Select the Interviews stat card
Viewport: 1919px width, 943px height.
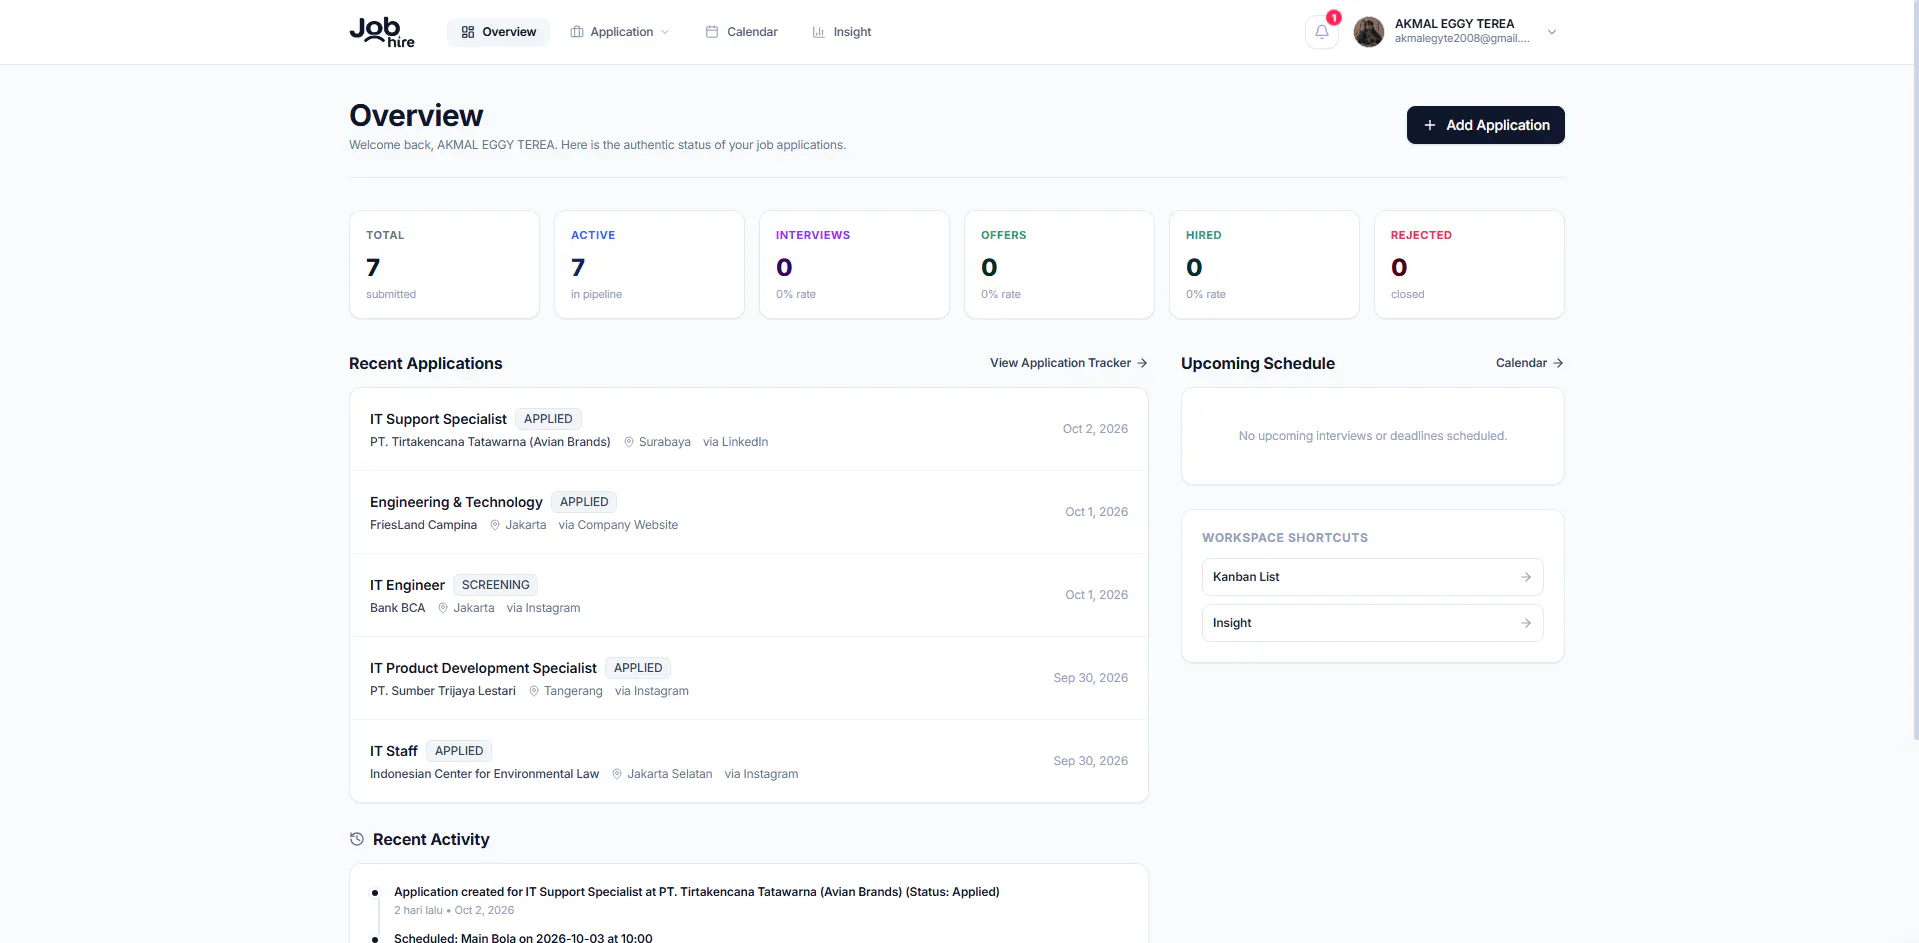[x=854, y=265]
